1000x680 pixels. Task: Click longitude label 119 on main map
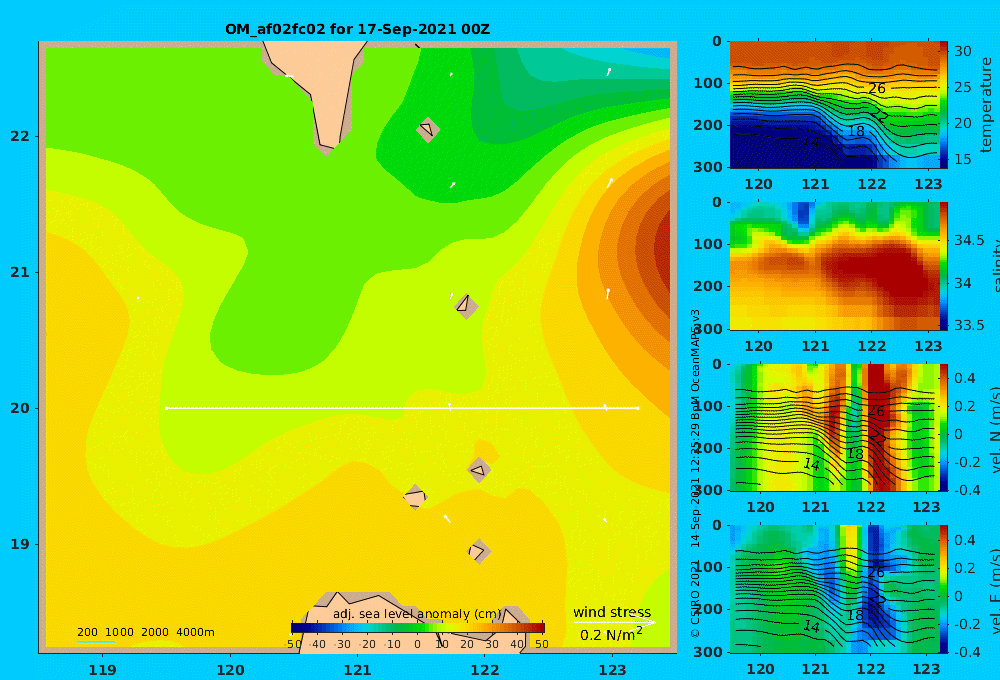point(103,670)
